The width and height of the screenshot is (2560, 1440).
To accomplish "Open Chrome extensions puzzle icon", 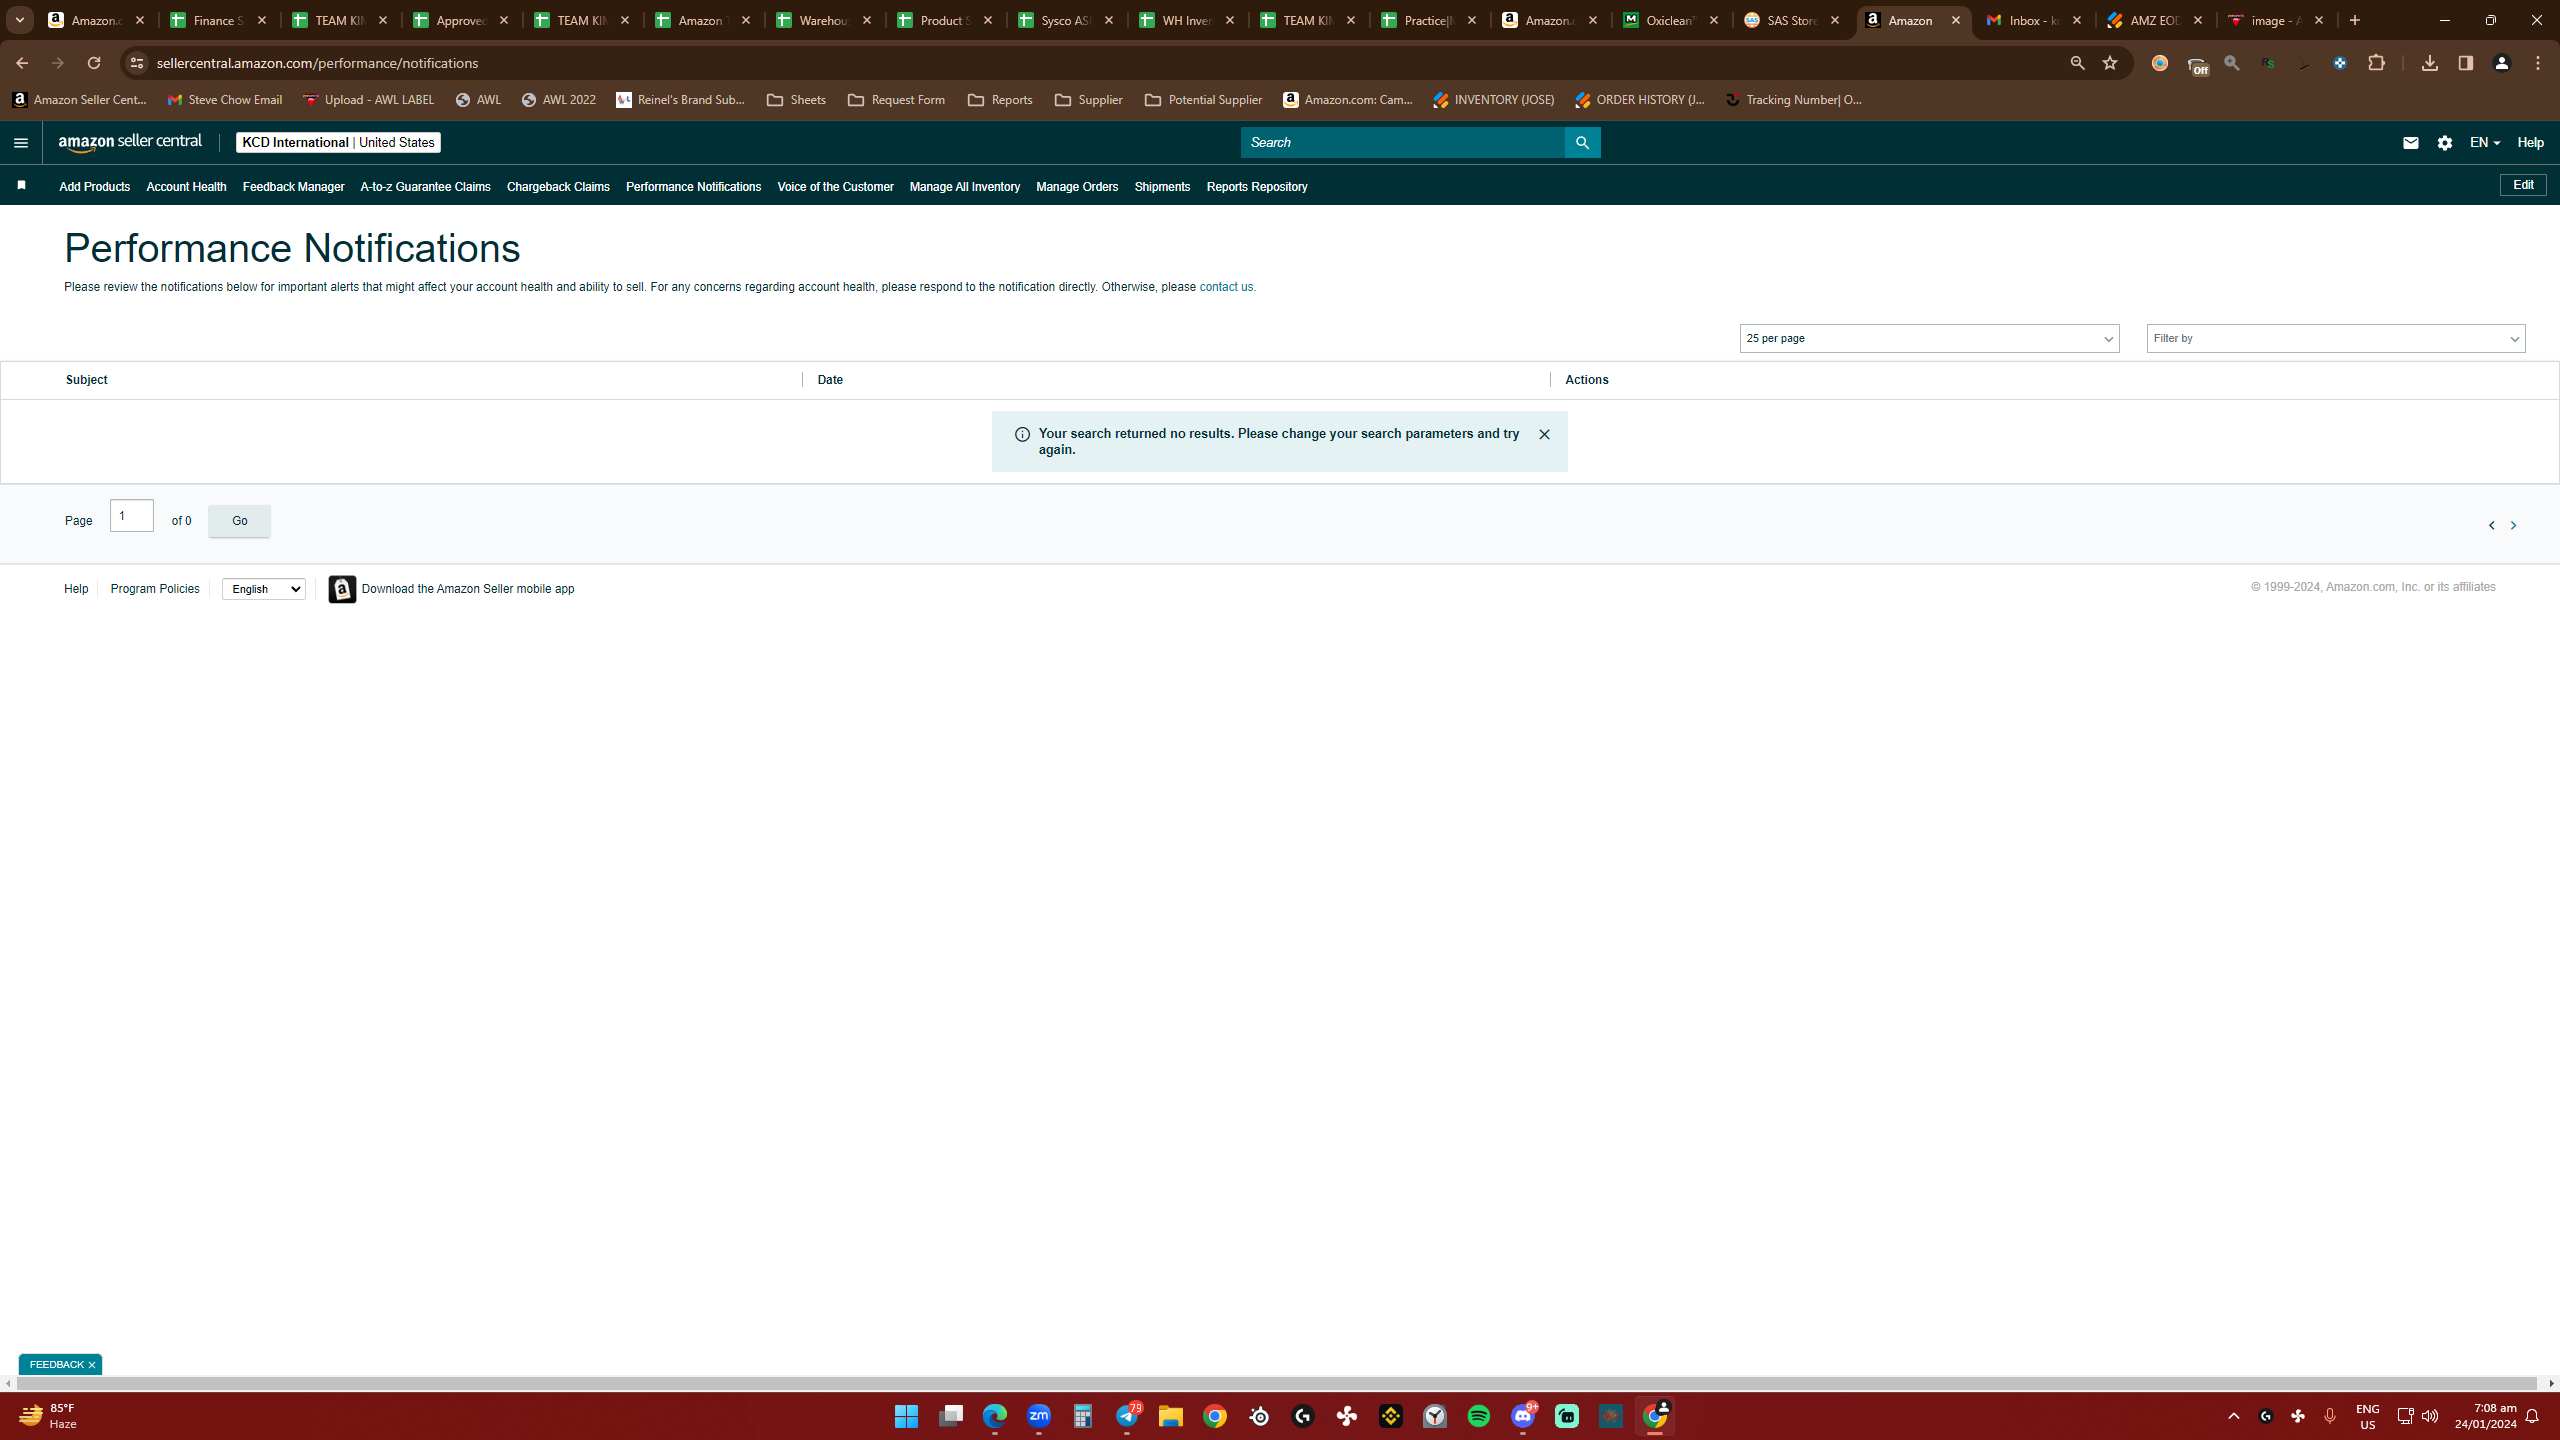I will click(2377, 63).
